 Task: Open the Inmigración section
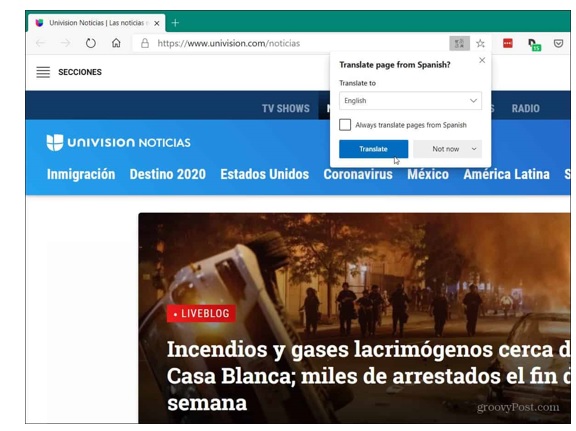pyautogui.click(x=81, y=174)
